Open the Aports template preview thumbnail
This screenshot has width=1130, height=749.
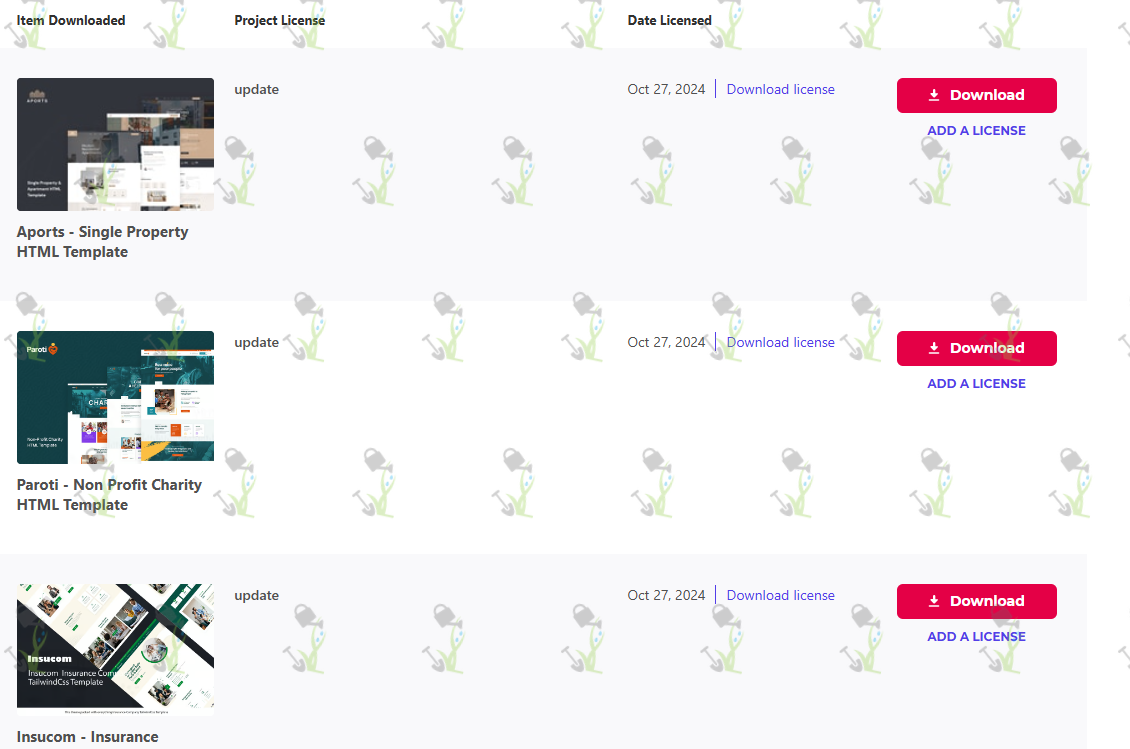click(x=115, y=144)
